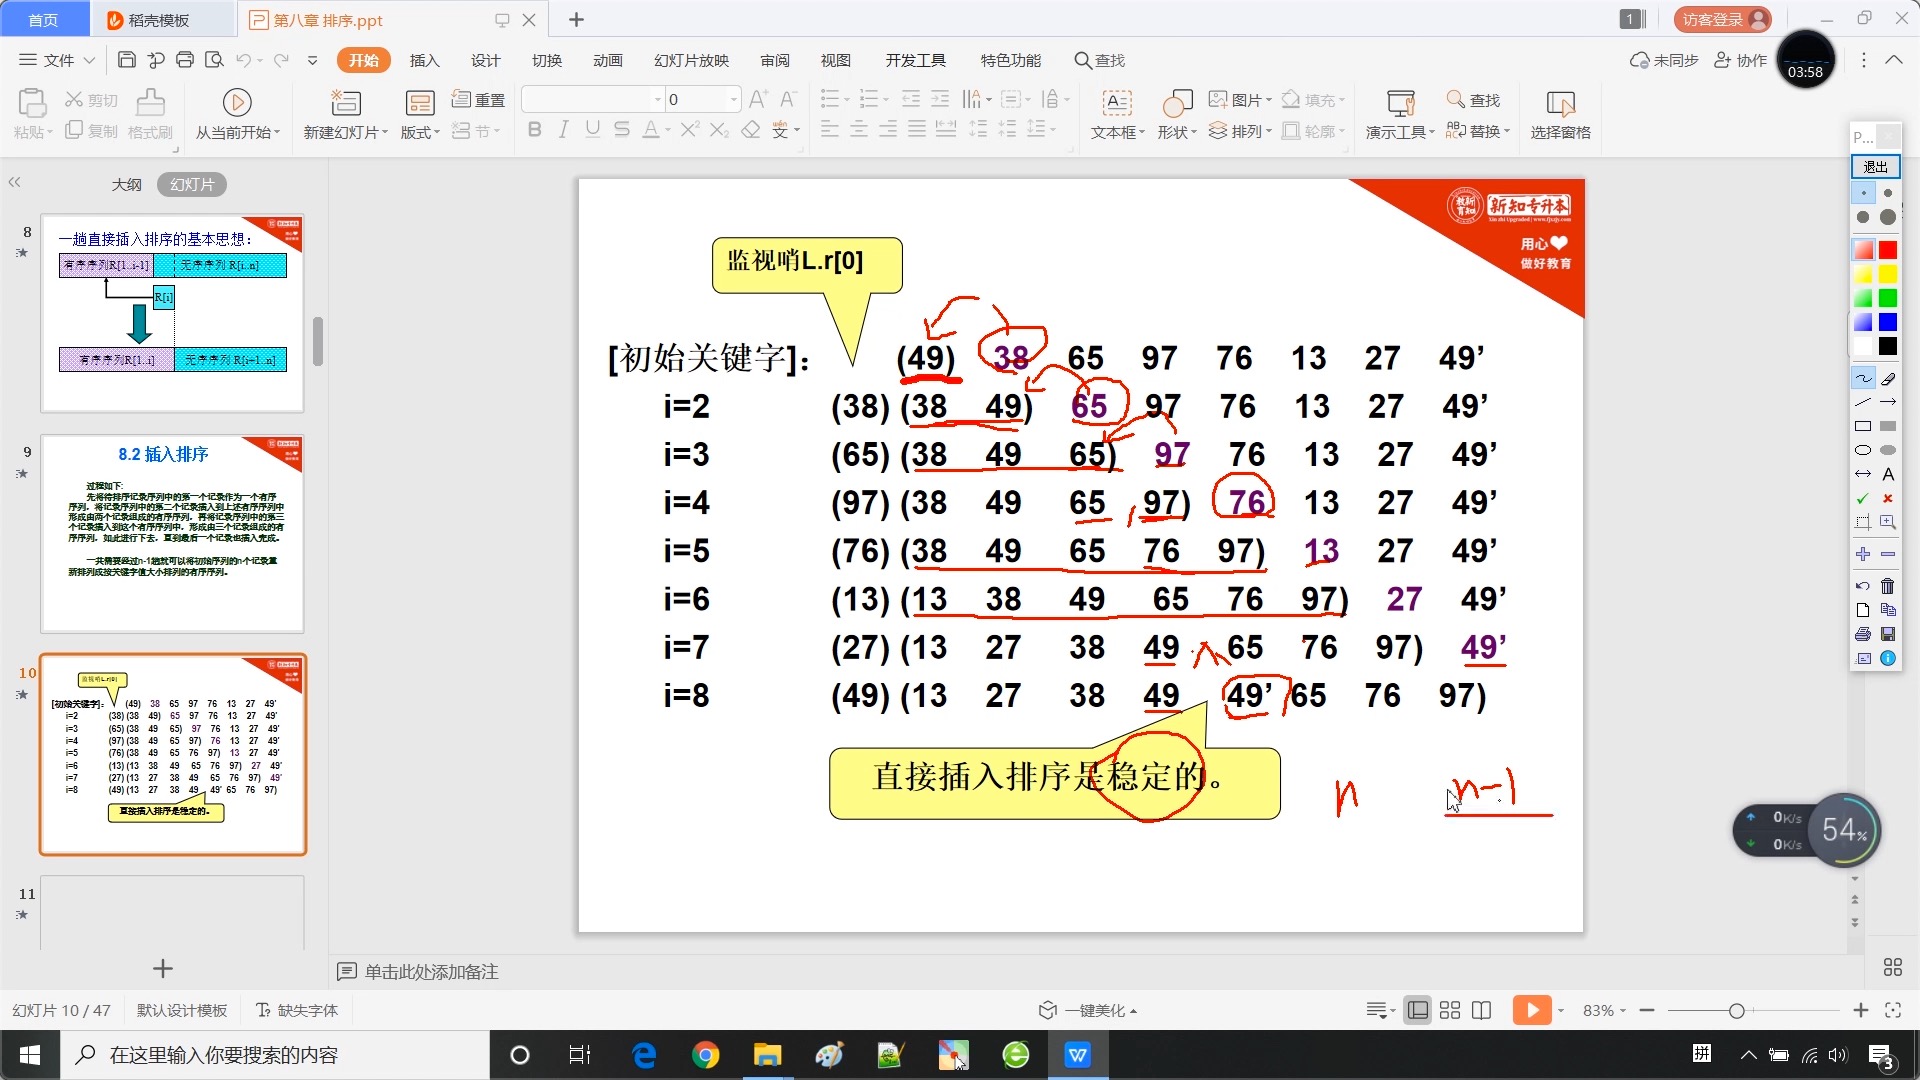Click the blue info icon in annotation palette
The height and width of the screenshot is (1080, 1920).
pyautogui.click(x=1888, y=658)
